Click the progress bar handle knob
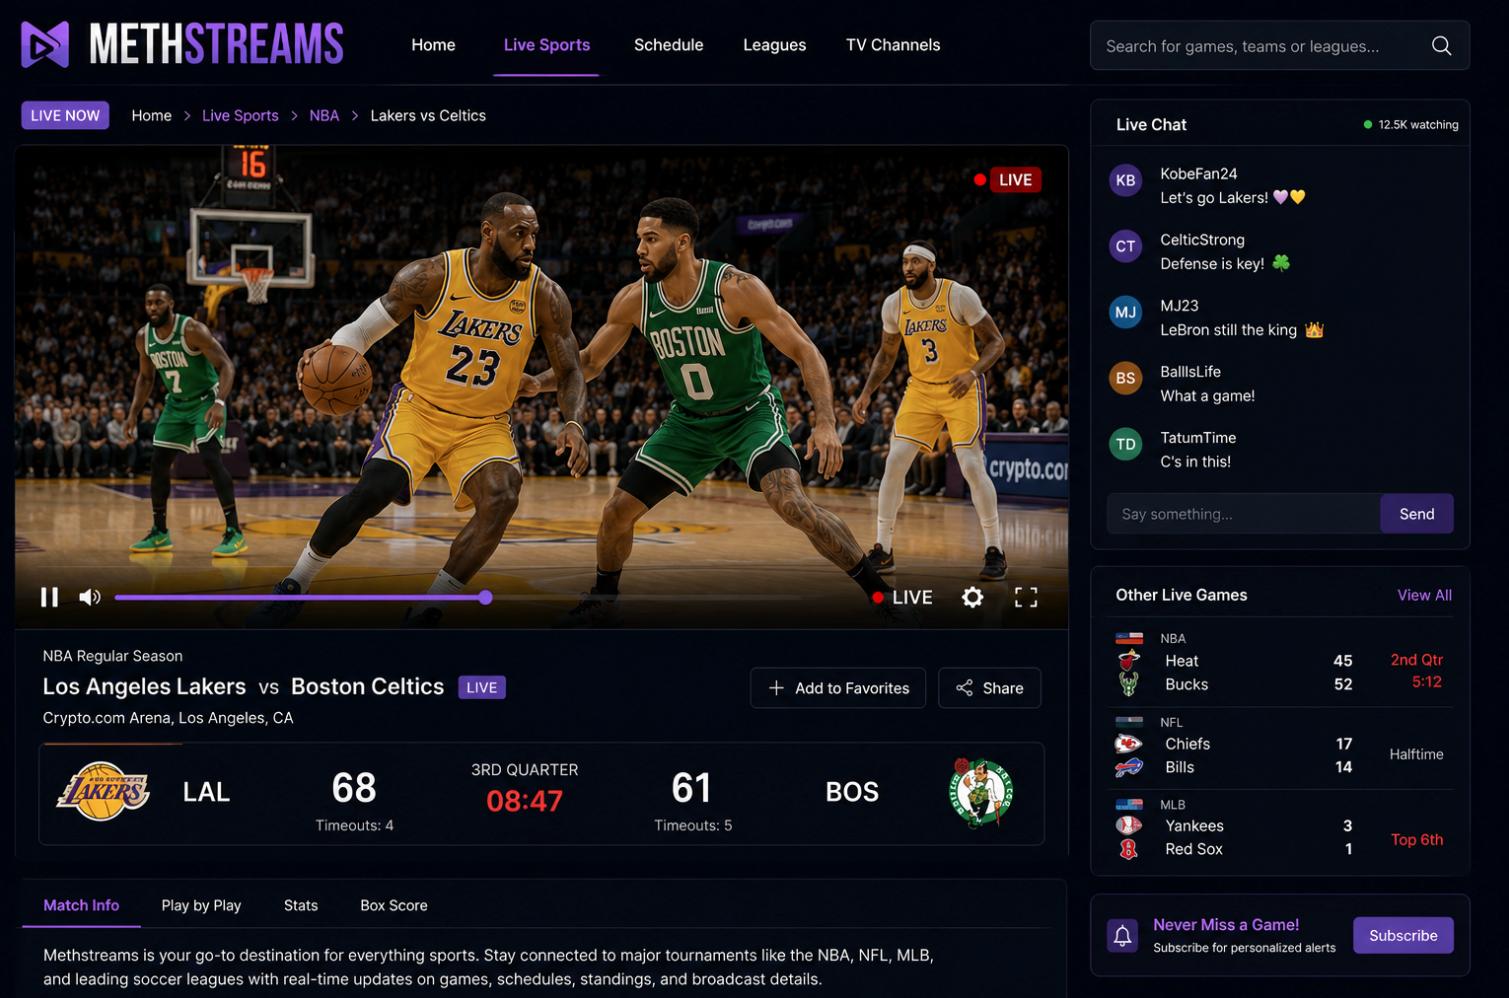 click(485, 598)
